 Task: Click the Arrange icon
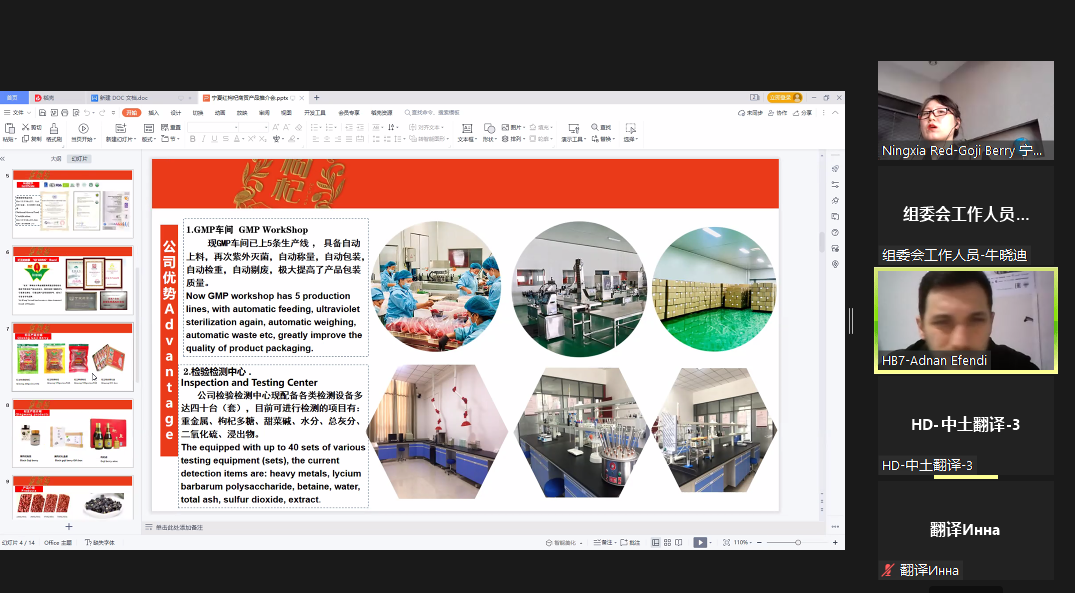[505, 139]
